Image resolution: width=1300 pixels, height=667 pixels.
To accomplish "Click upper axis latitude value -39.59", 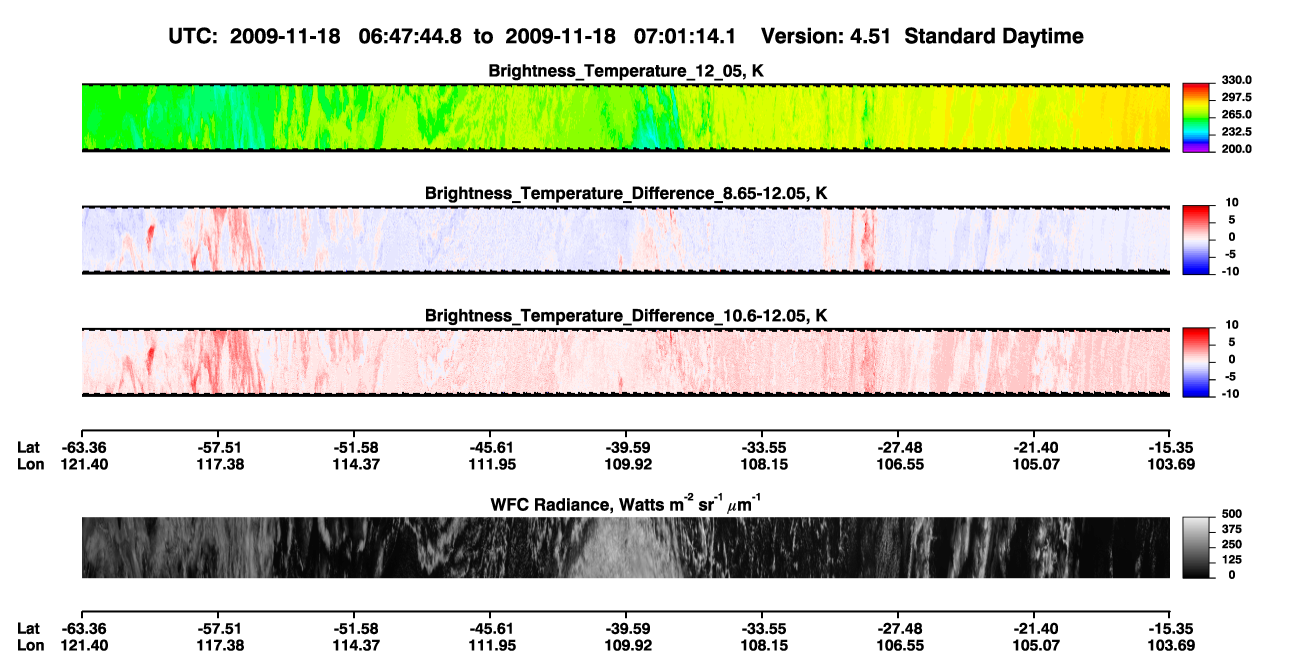I will (x=626, y=447).
